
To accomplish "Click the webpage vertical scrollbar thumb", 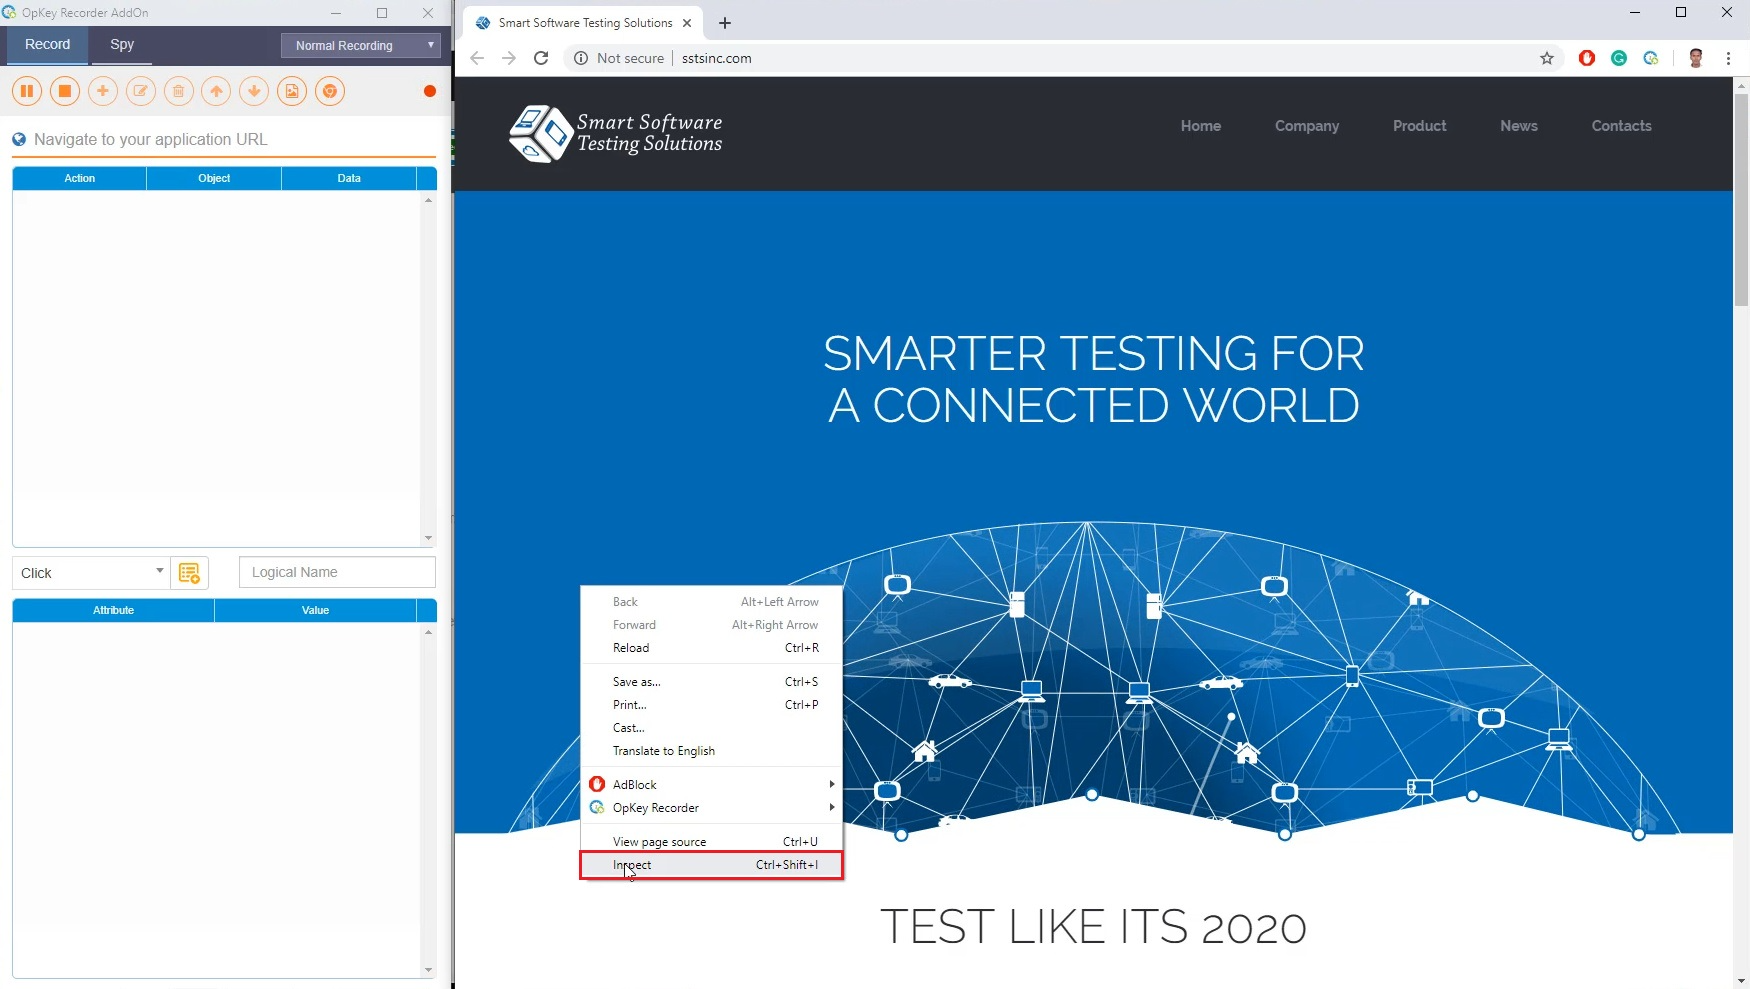I will point(1741,200).
